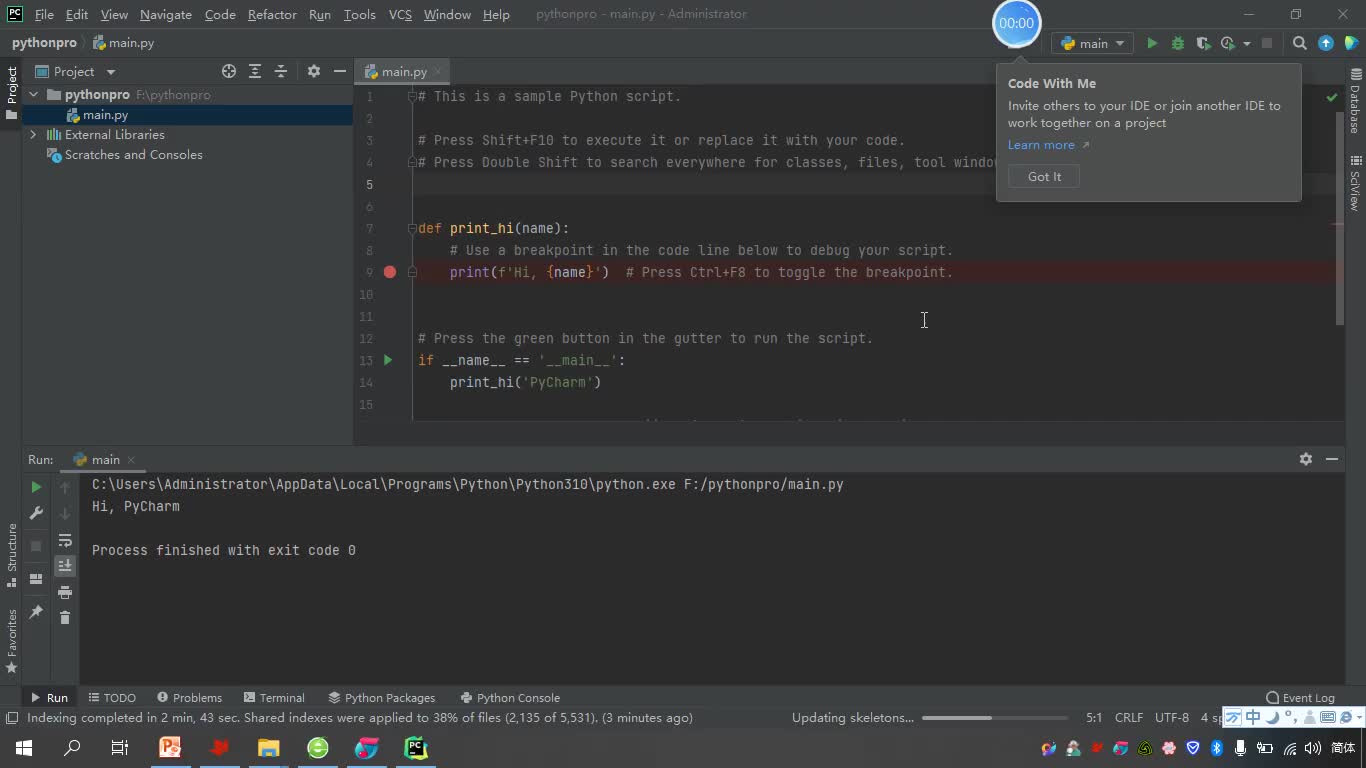Profile main using the clock-run icon
Screen dimensions: 1366x768
(1228, 43)
